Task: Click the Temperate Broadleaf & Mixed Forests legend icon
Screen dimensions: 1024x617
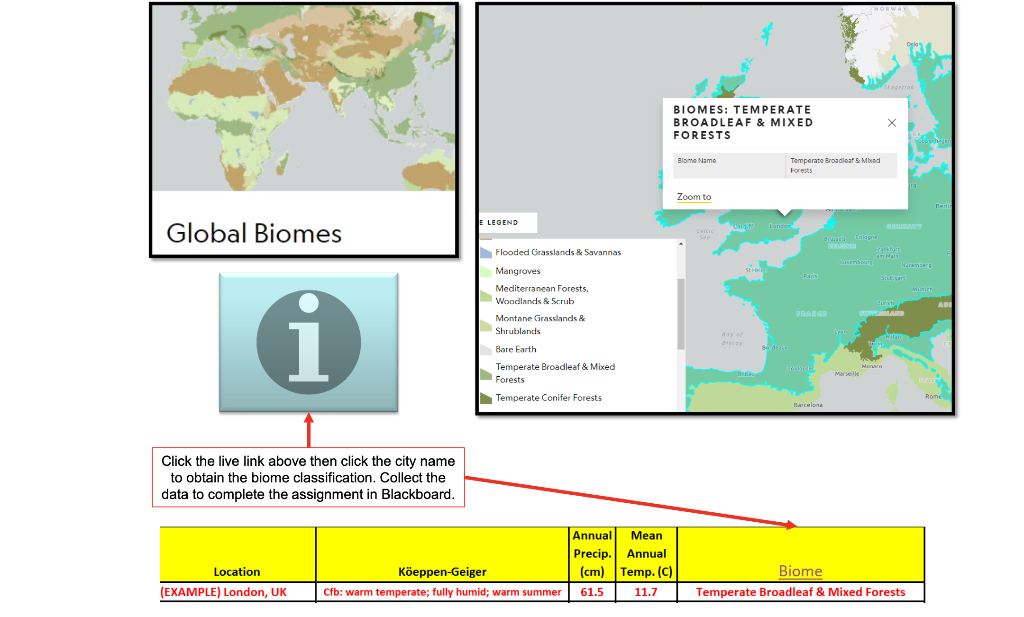Action: coord(484,372)
